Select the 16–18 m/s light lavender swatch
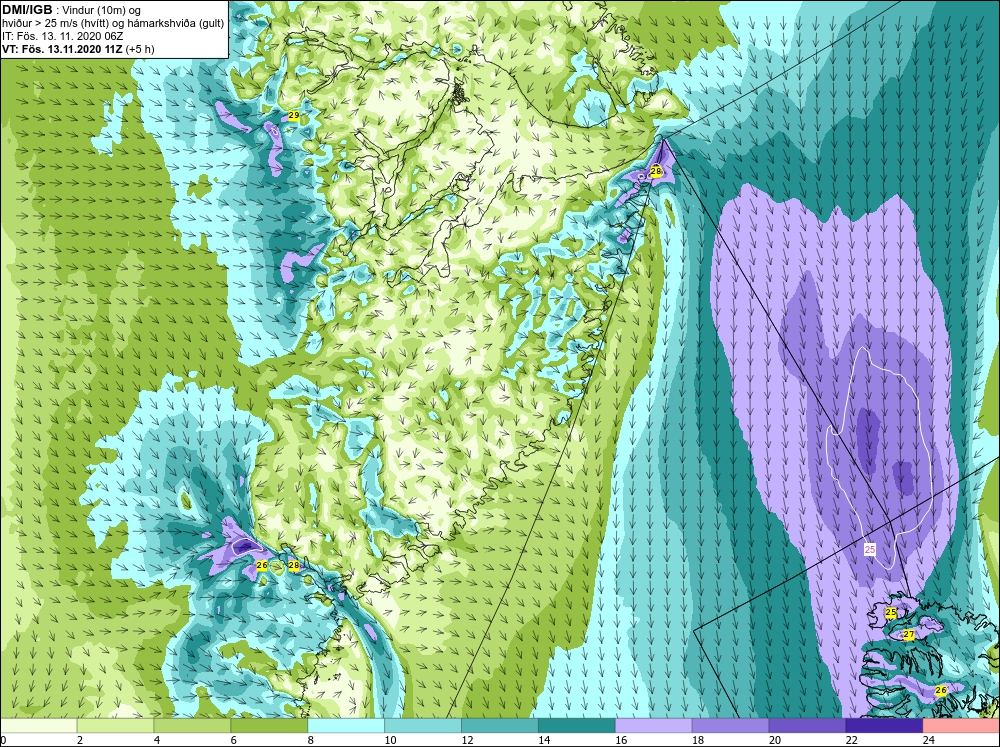1000x747 pixels. 653,726
